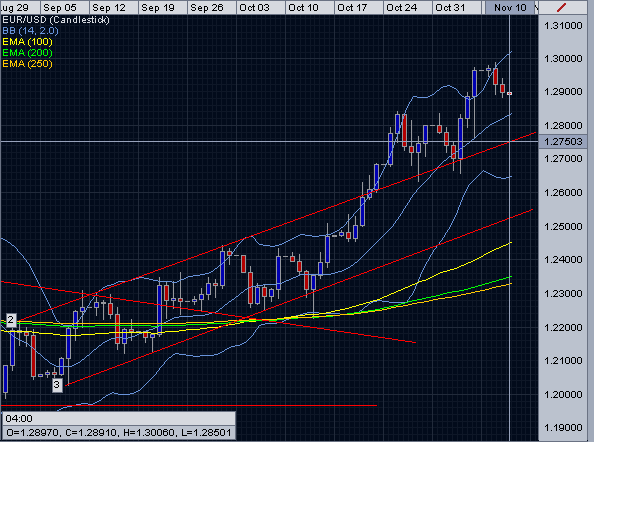
Task: Click the 1.24000 price axis label
Action: click(563, 260)
